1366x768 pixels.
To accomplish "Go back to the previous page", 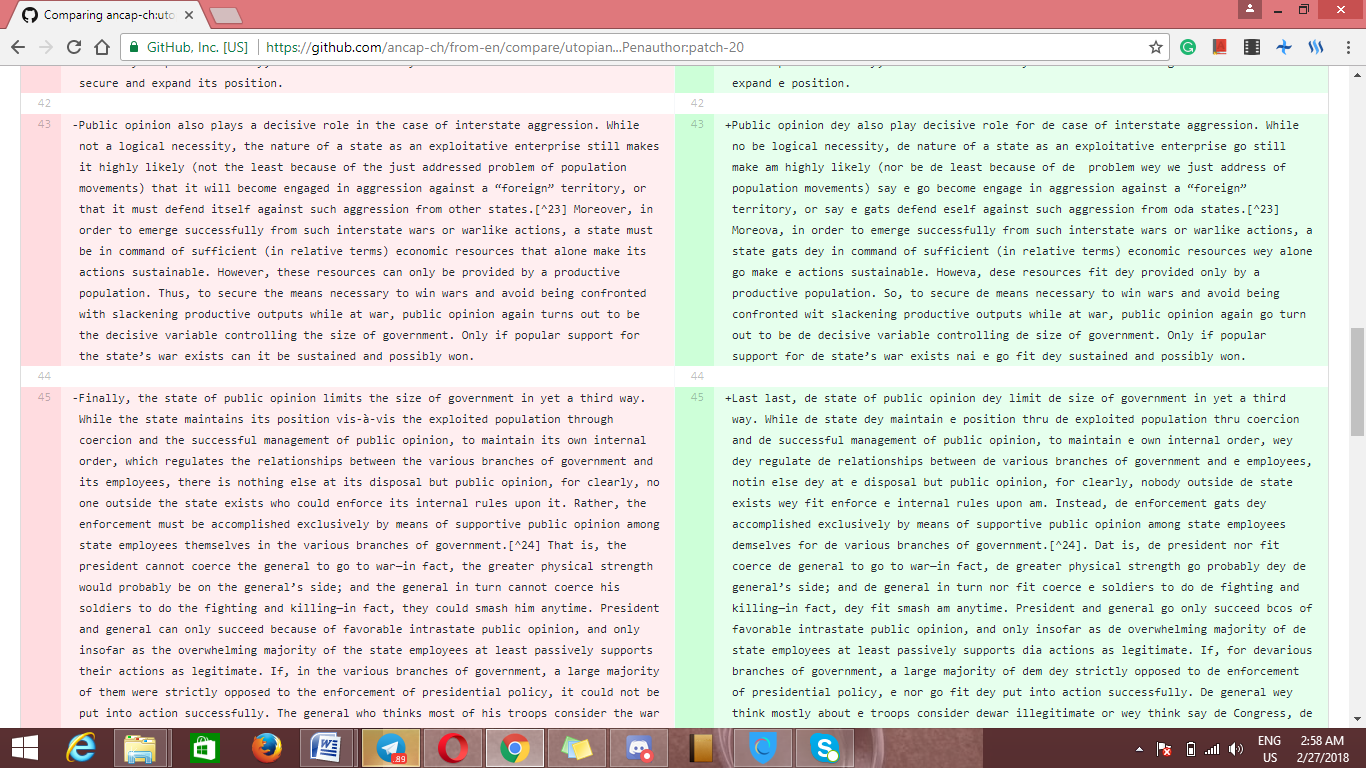I will tap(18, 47).
